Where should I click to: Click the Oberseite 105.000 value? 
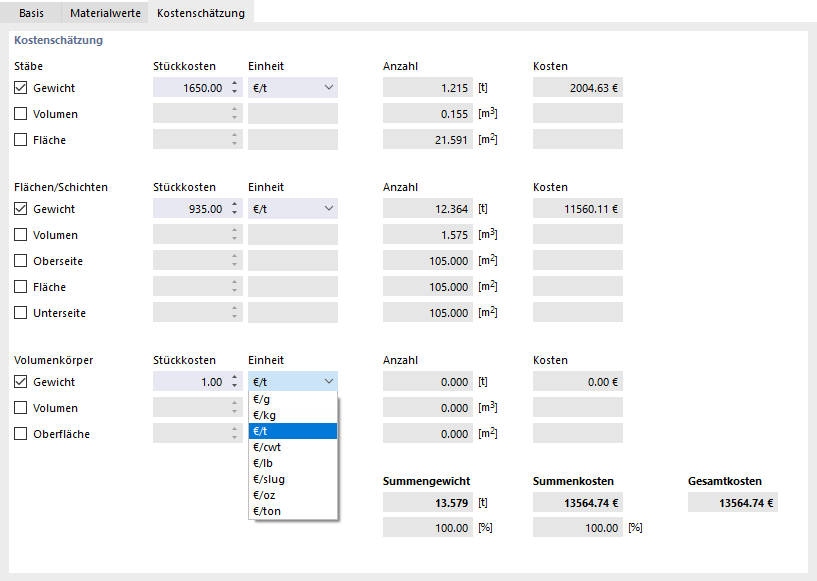(428, 261)
